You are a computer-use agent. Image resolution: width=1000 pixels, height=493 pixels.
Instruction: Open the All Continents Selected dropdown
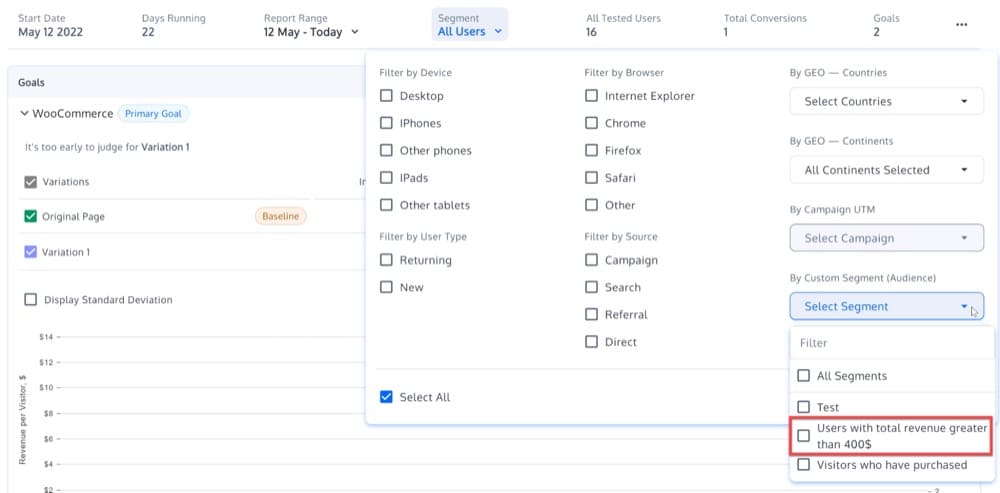tap(886, 170)
